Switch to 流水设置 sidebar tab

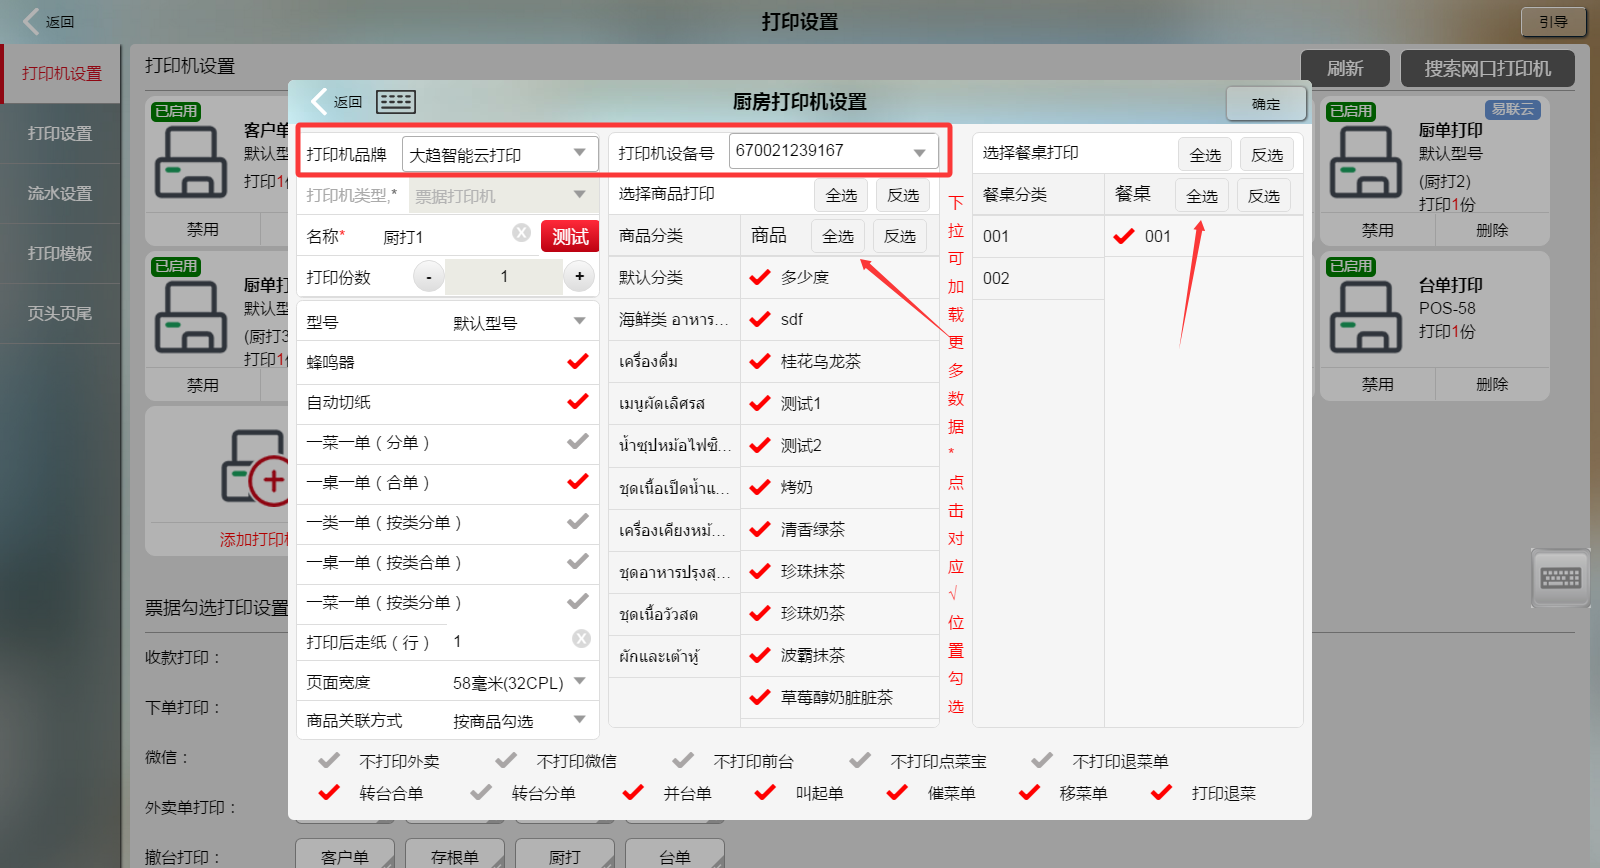(60, 193)
